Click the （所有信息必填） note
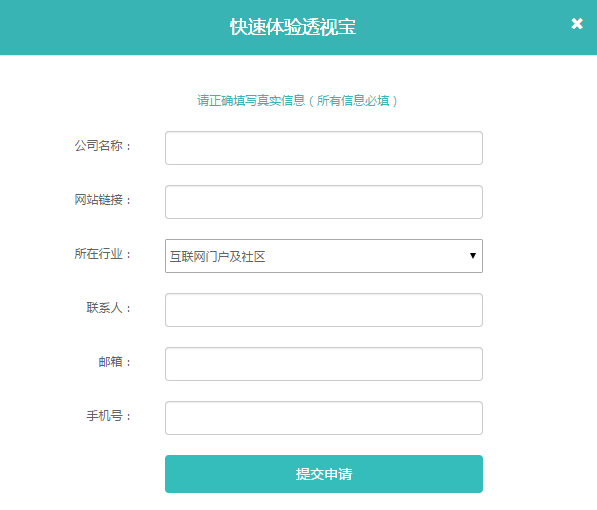Screen dimensions: 597x510 click(x=353, y=101)
